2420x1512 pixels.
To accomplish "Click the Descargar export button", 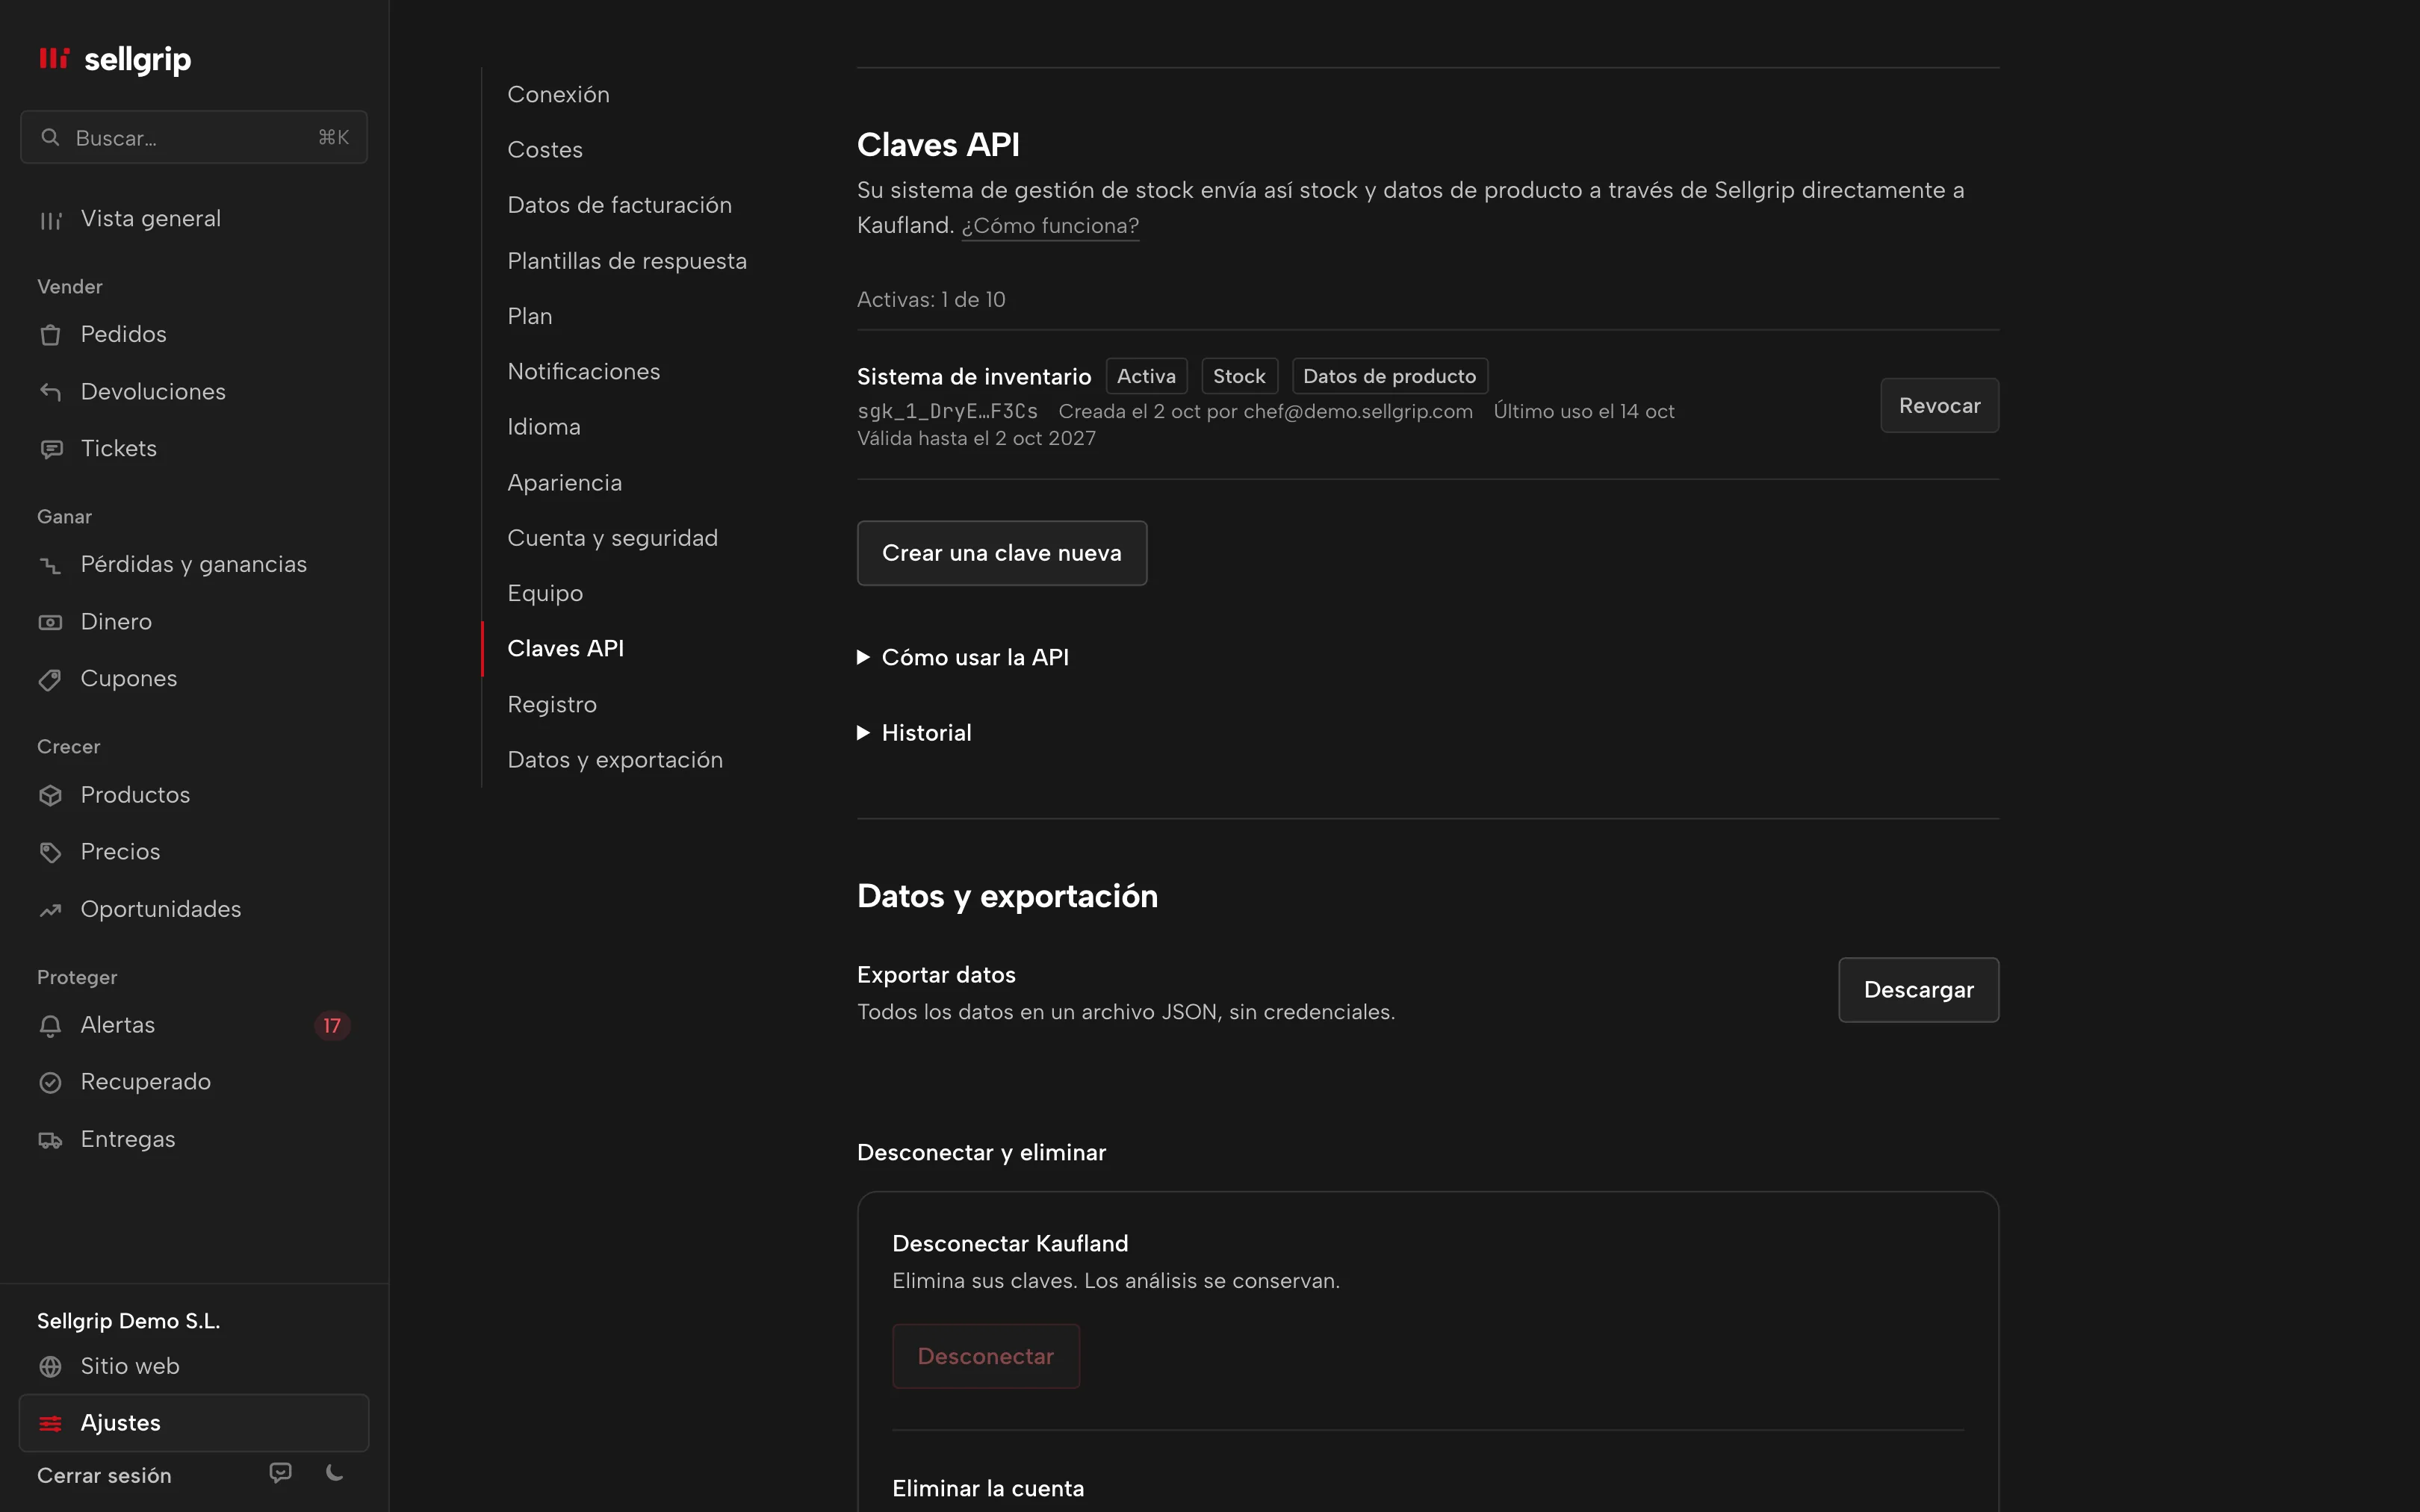I will [1918, 990].
